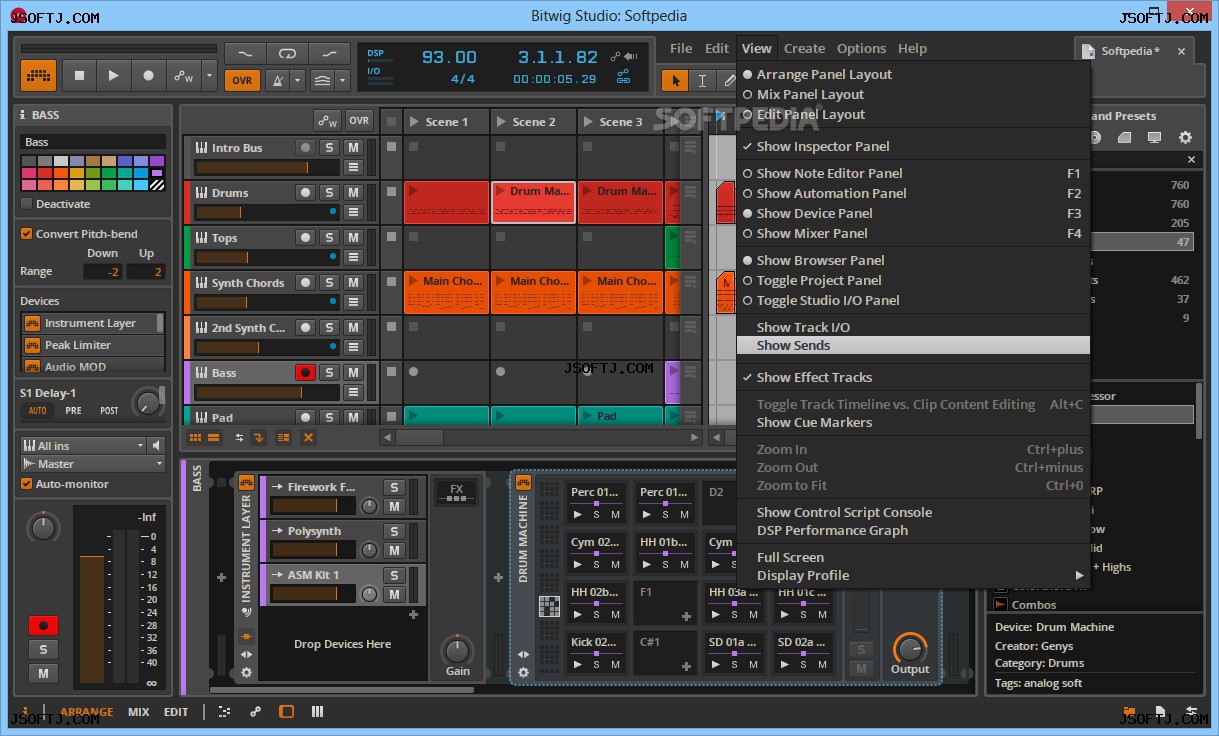Screen dimensions: 1219x736
Task: Open the File menu
Action: coord(681,48)
